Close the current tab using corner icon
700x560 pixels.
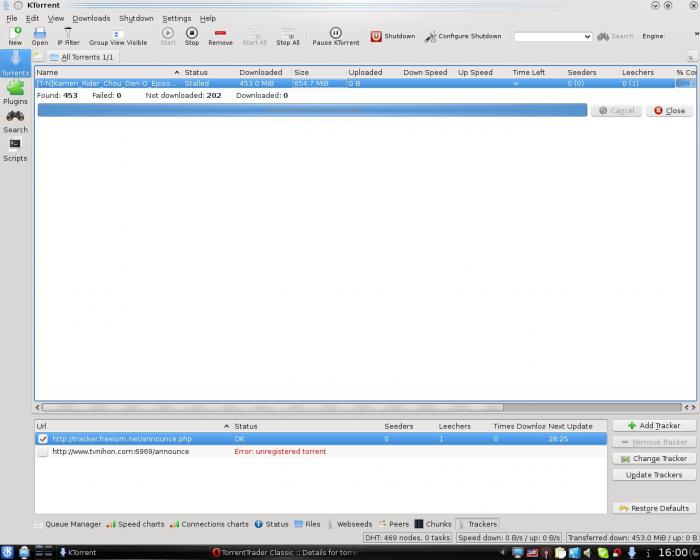pos(692,57)
